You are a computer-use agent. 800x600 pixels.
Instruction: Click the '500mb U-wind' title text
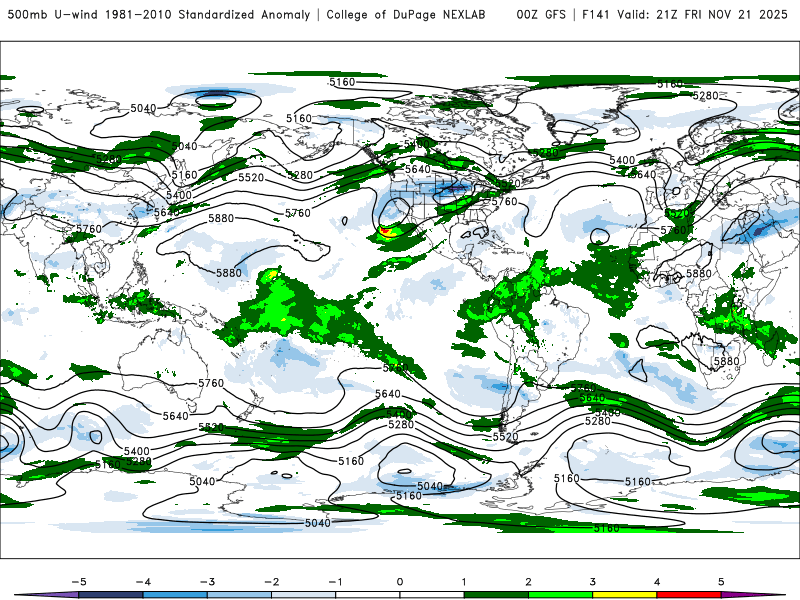coord(53,14)
